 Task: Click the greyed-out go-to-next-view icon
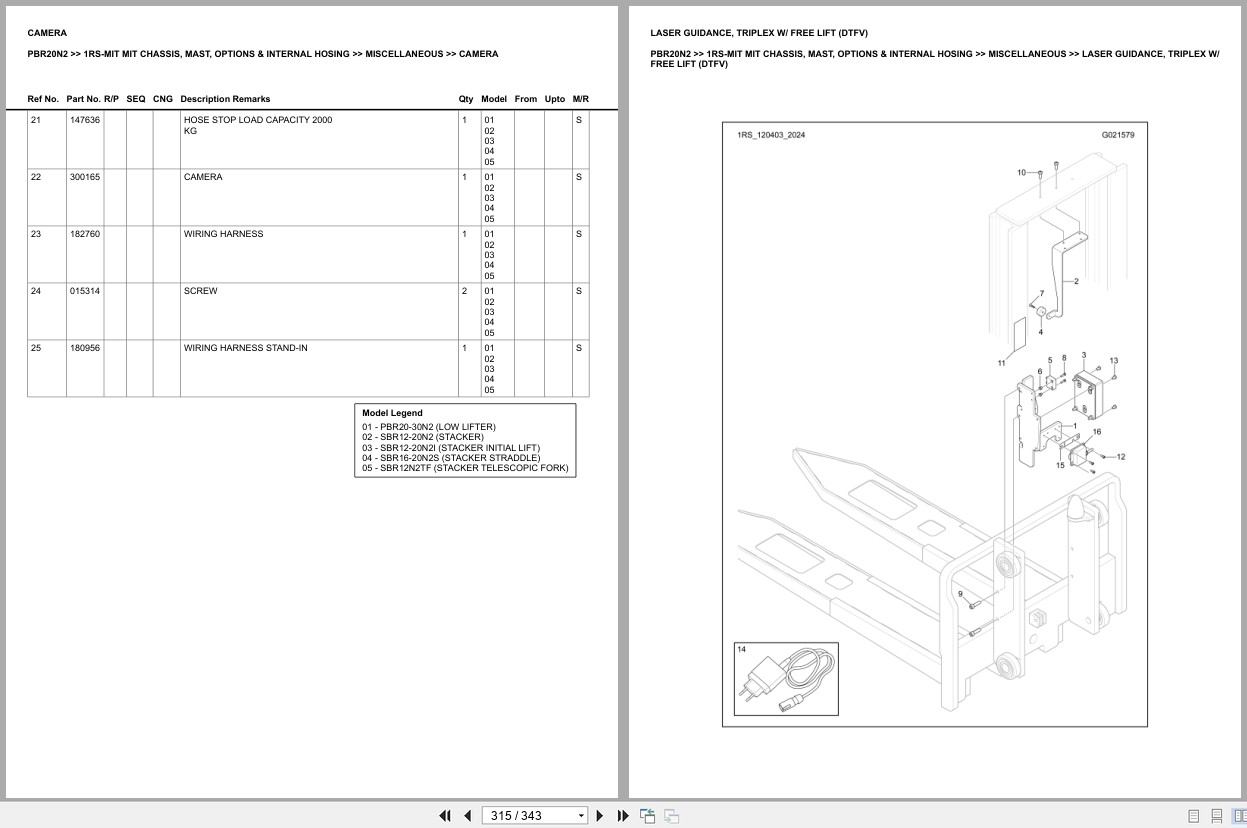pyautogui.click(x=672, y=816)
